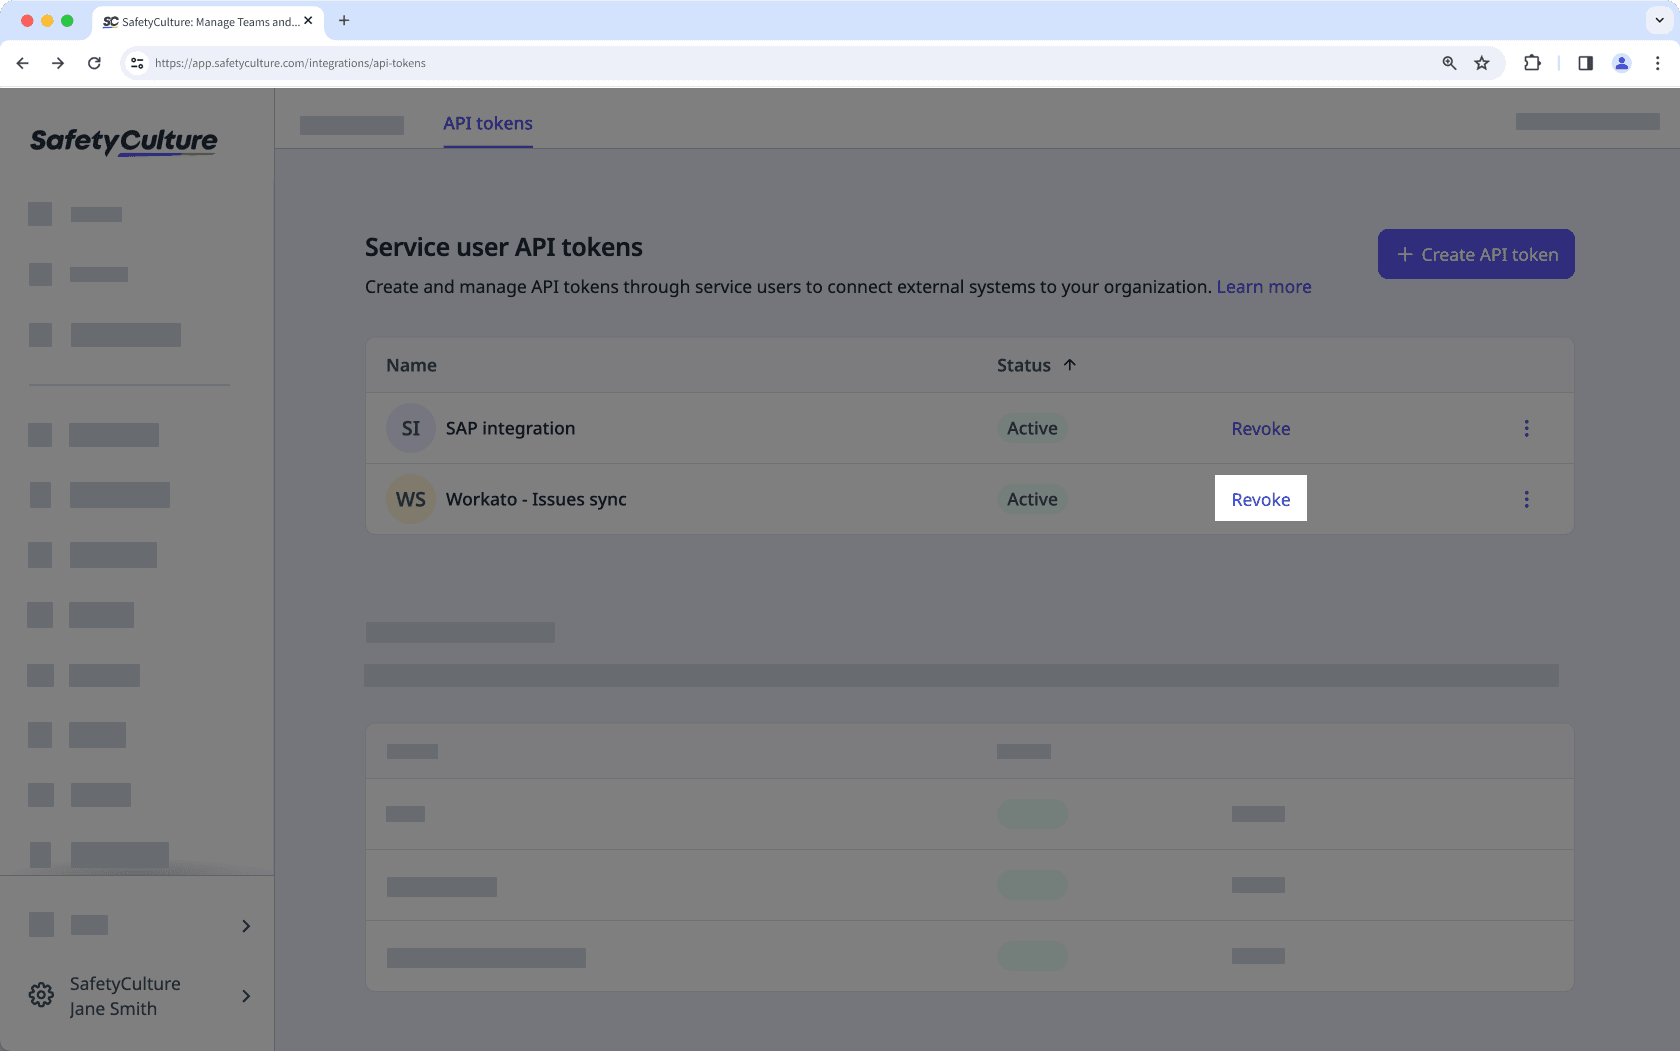
Task: Open the browser extensions icon
Action: (x=1532, y=63)
